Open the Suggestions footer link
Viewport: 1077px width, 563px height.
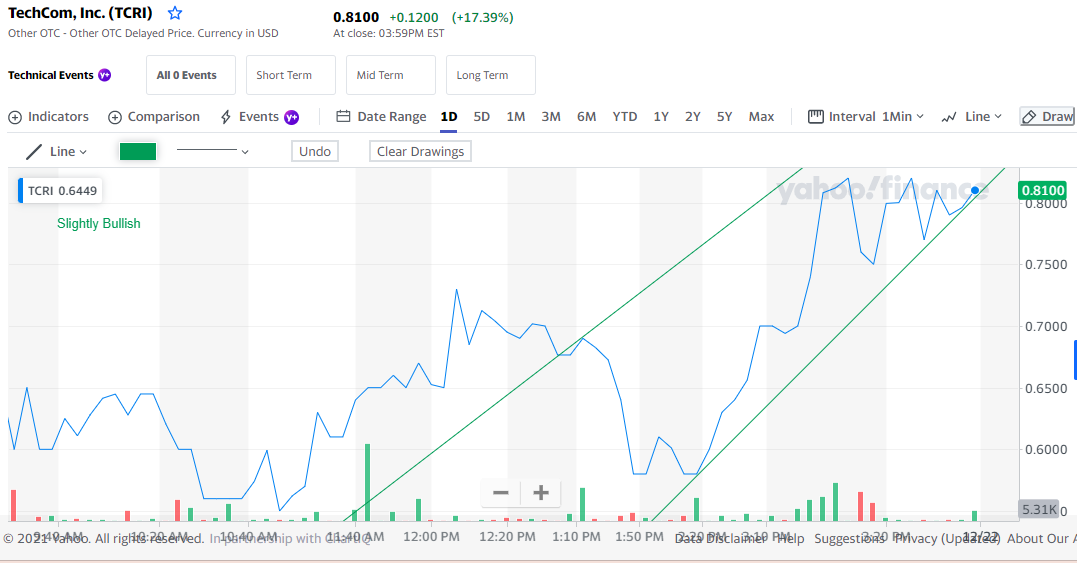pyautogui.click(x=850, y=539)
